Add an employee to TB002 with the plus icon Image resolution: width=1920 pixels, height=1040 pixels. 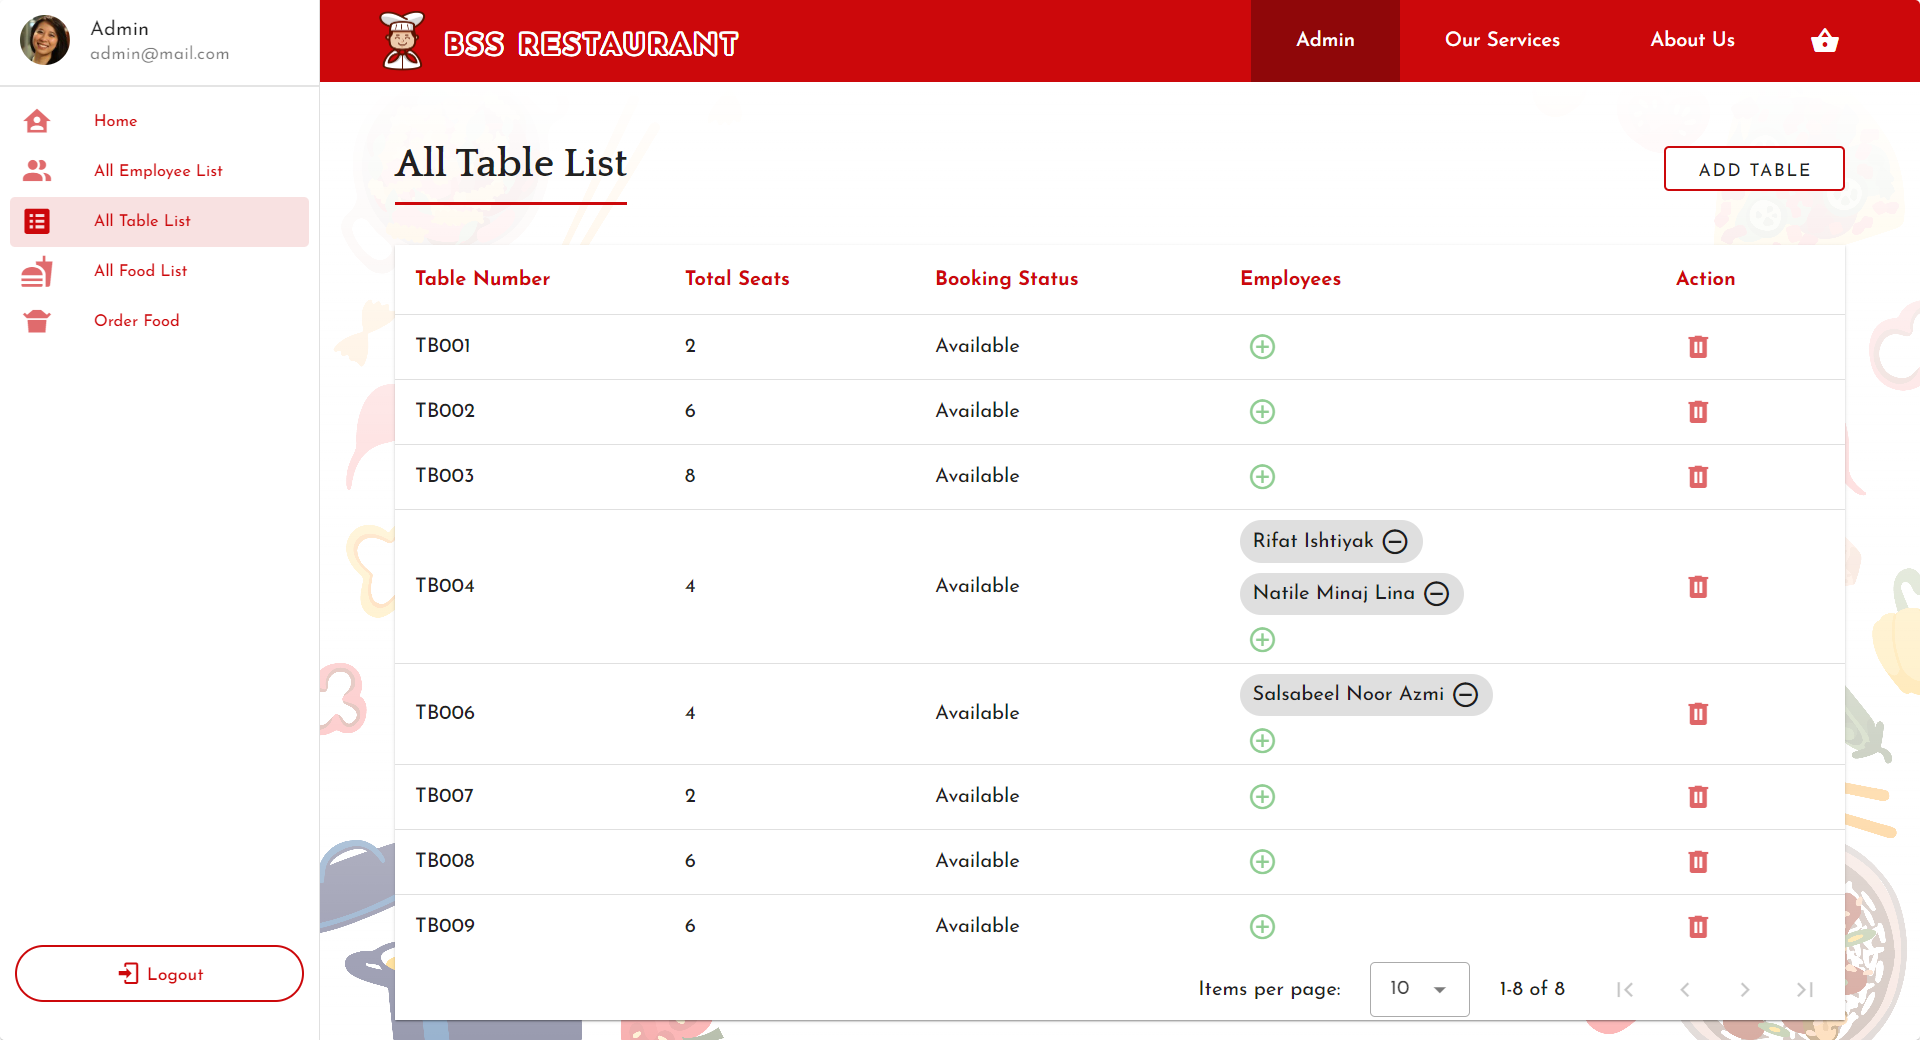[1262, 411]
